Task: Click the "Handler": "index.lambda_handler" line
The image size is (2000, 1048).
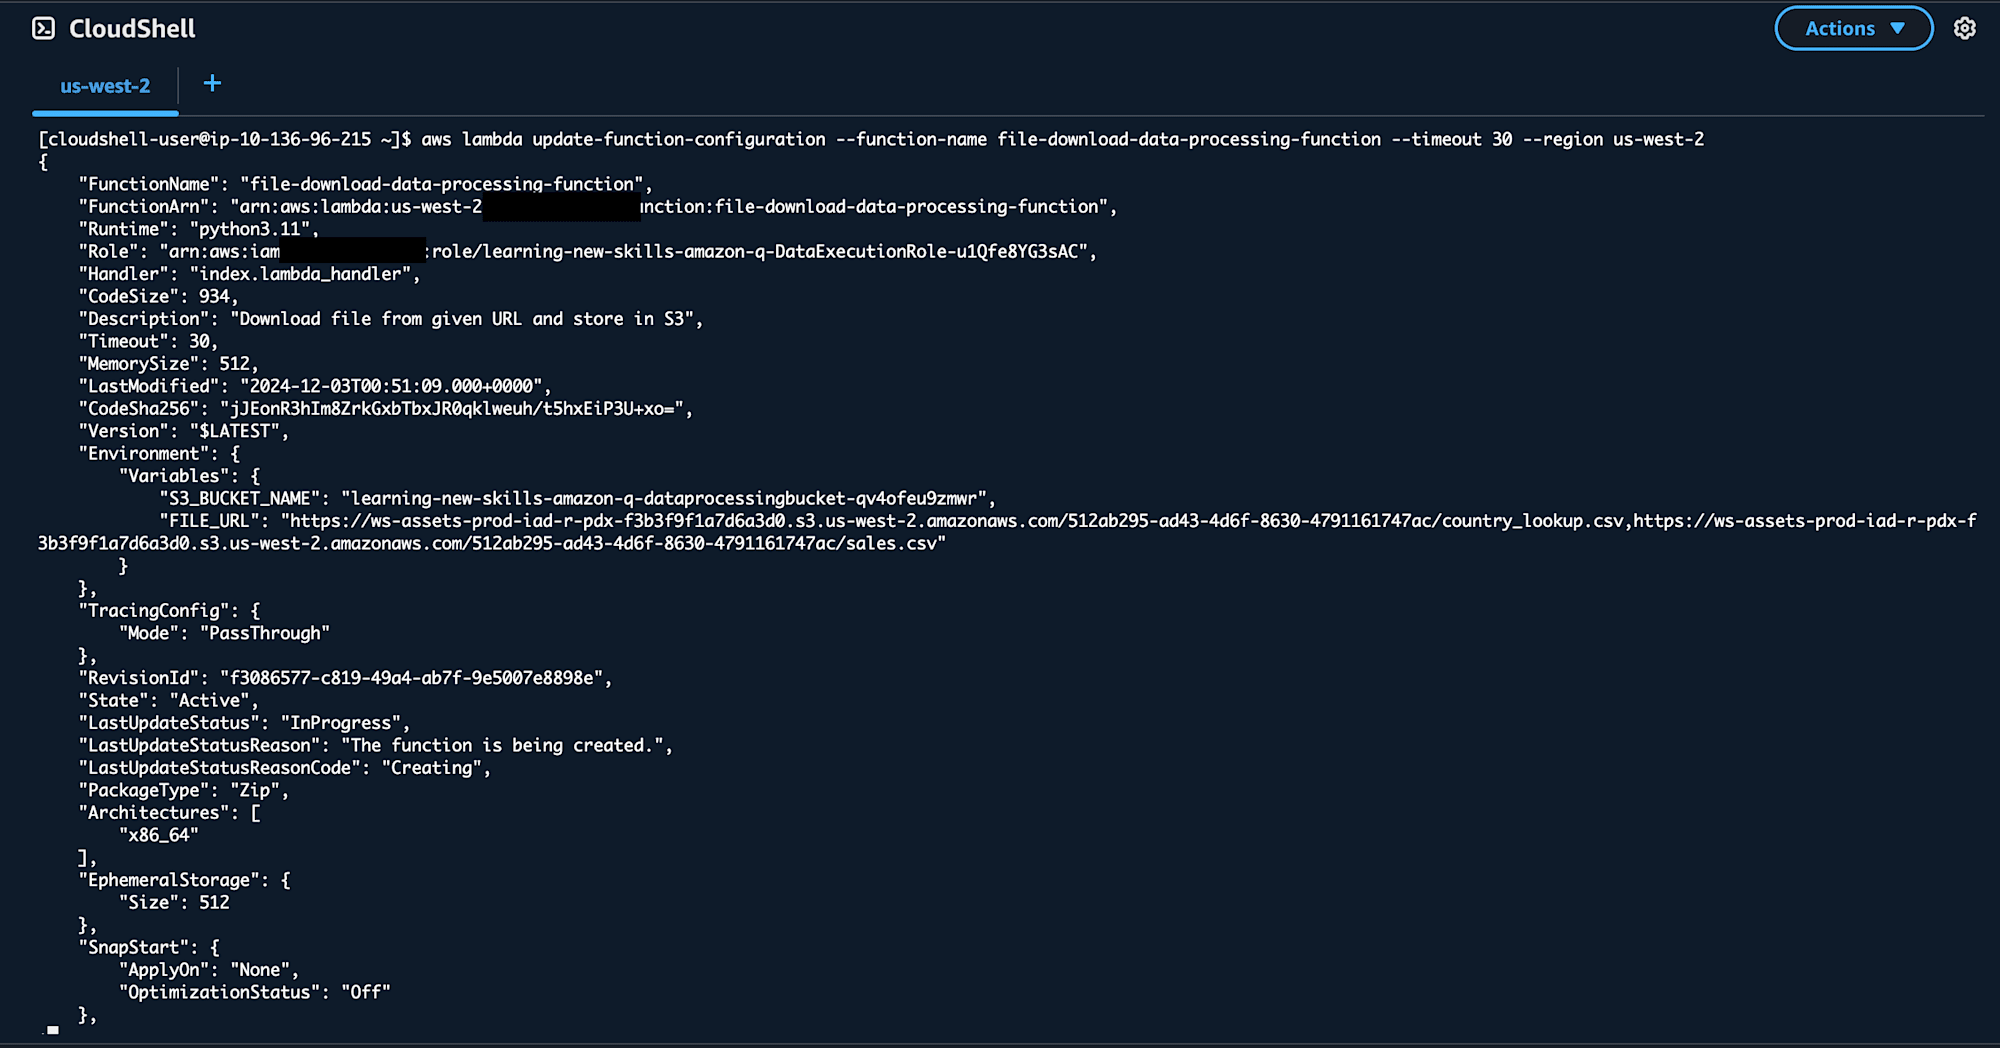Action: coord(249,274)
